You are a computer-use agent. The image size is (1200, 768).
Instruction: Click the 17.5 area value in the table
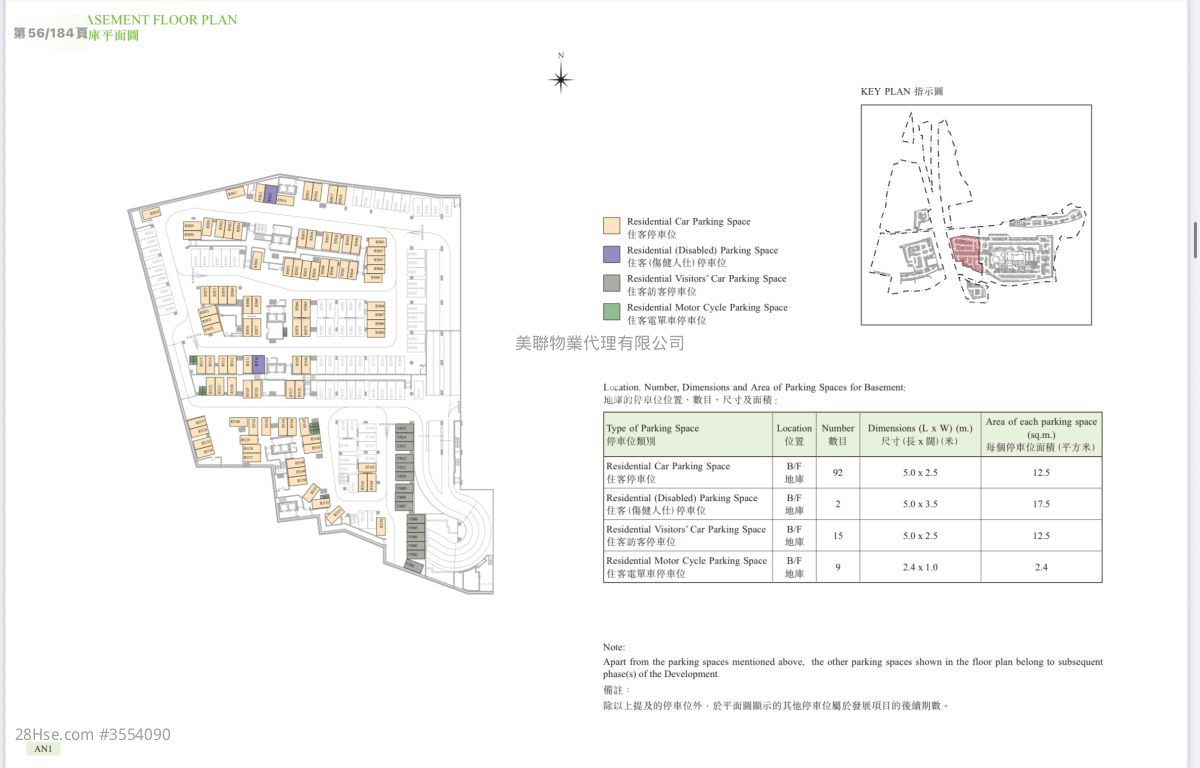point(1041,504)
